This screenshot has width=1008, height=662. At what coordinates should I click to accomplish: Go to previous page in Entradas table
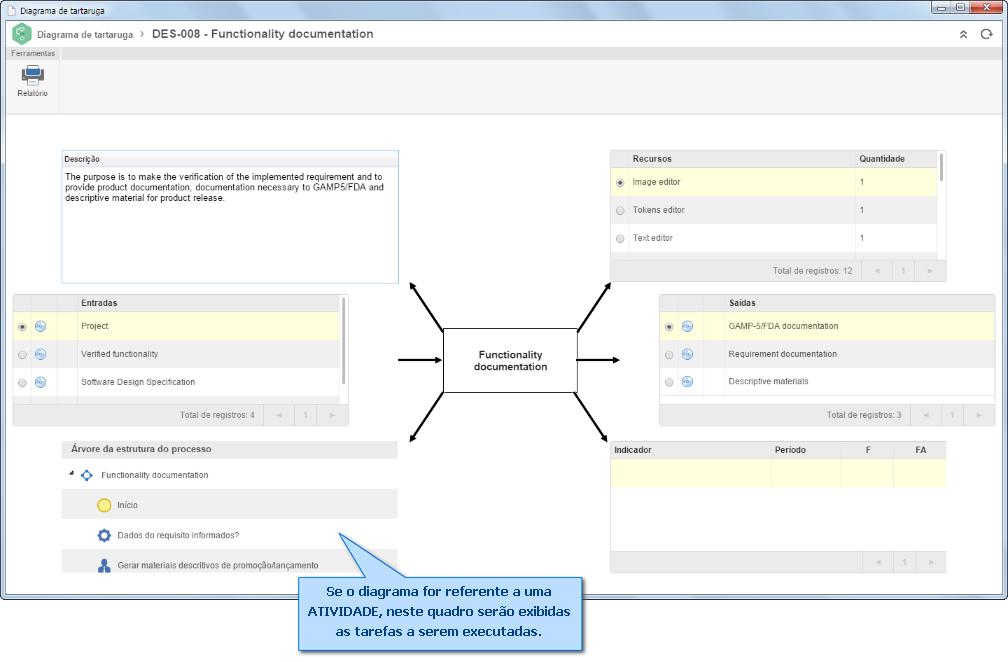279,415
